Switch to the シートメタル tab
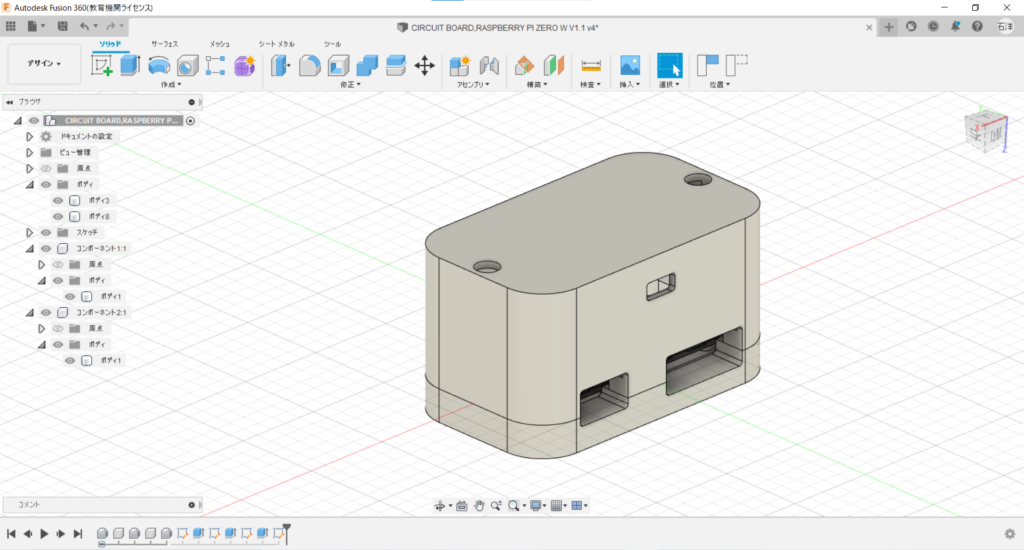The image size is (1024, 550). coord(276,44)
